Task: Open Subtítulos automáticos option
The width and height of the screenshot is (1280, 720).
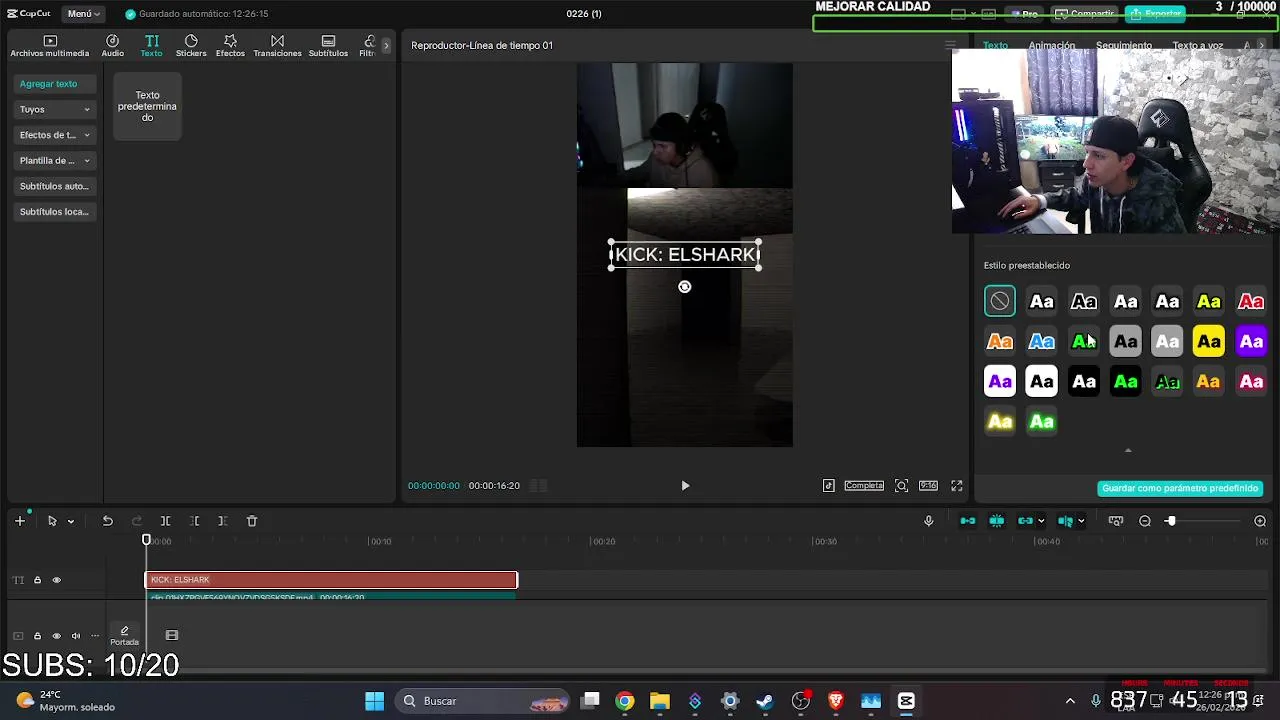Action: click(55, 186)
